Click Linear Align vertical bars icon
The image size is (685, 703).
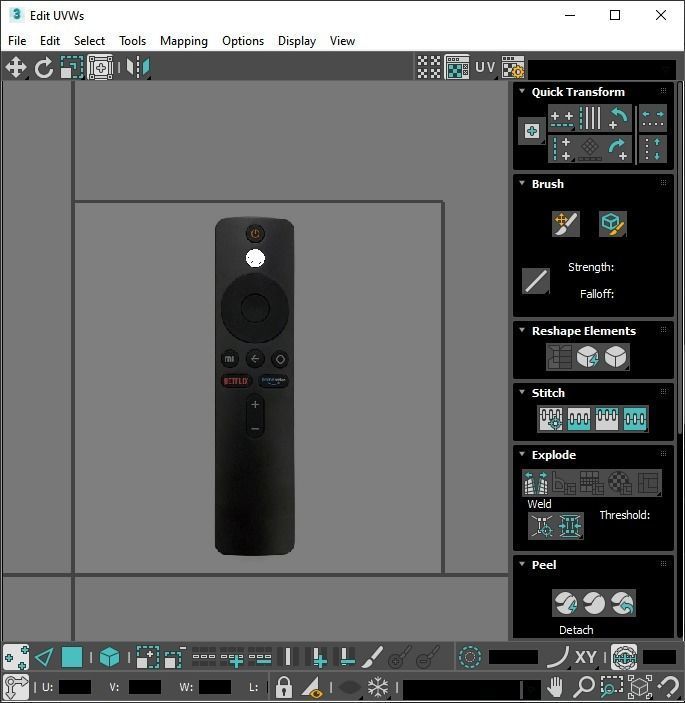pos(590,119)
